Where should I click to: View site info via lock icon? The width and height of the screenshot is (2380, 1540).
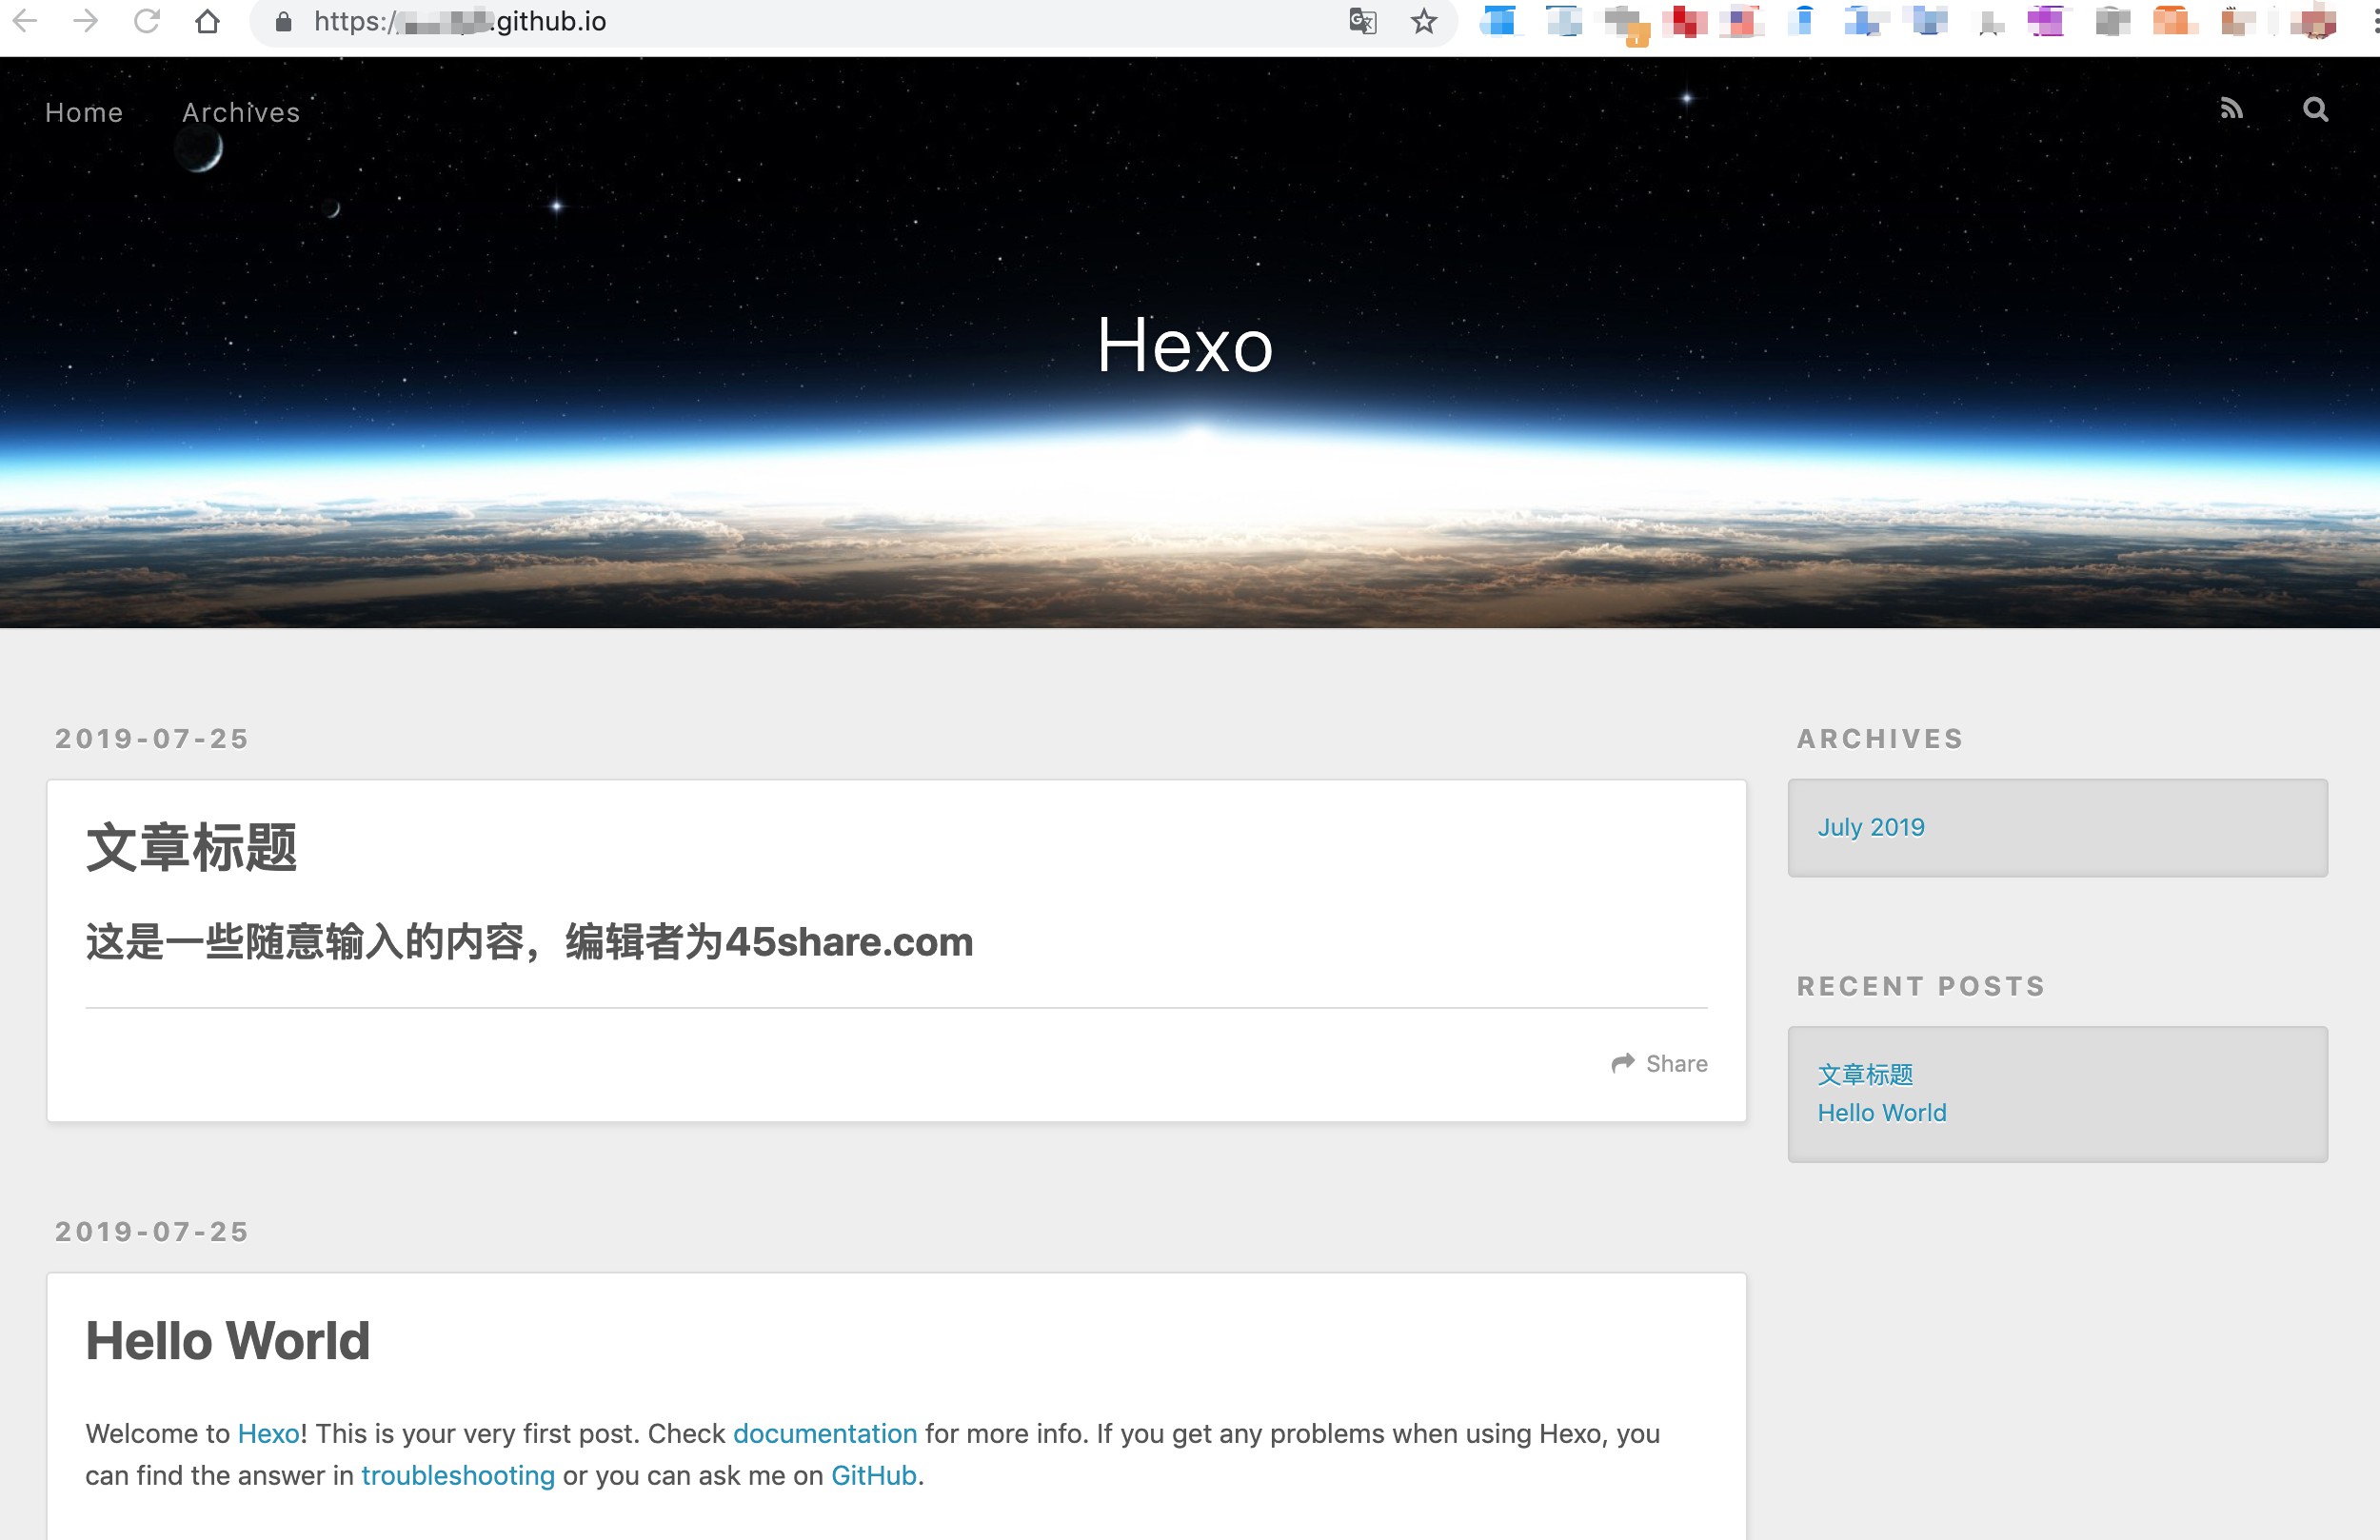pos(283,21)
